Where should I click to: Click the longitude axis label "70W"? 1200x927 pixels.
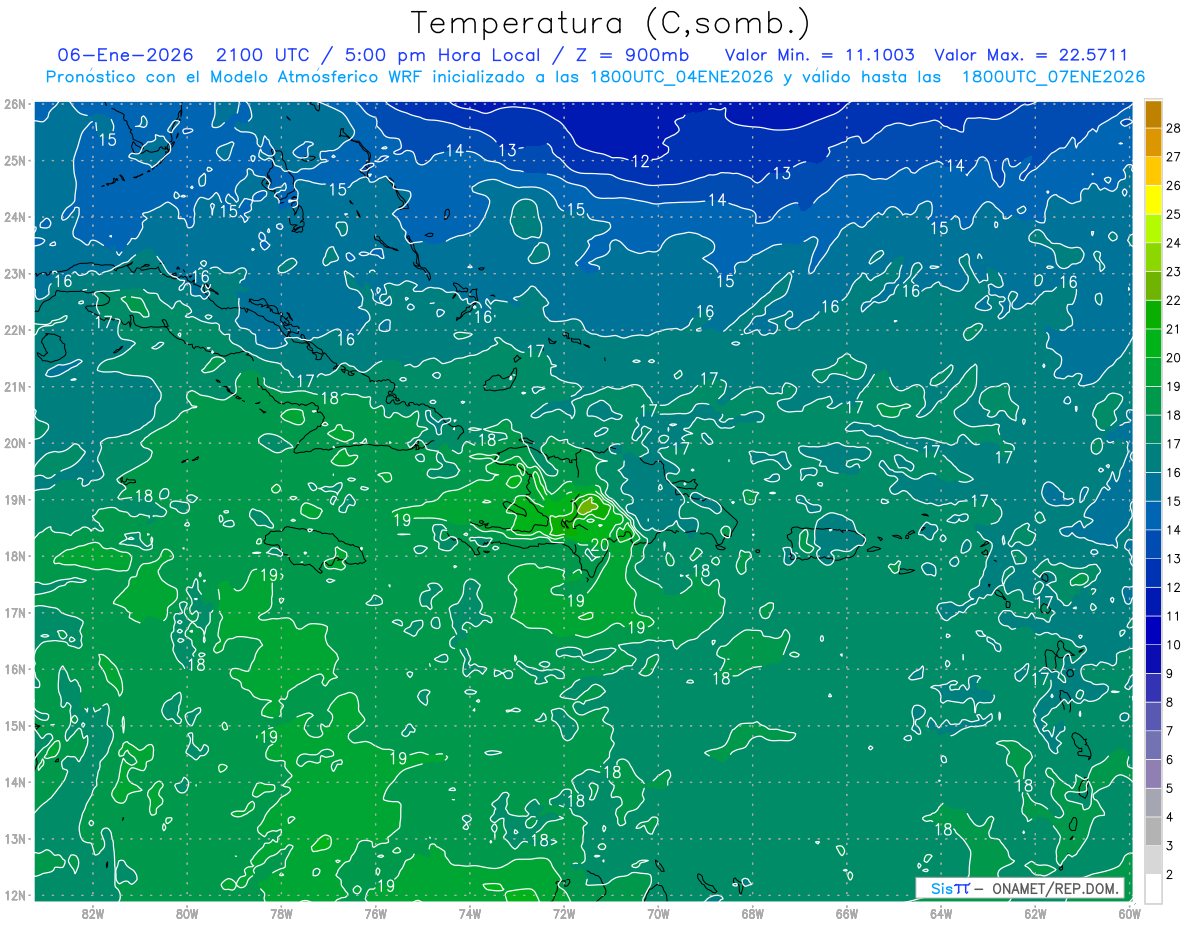click(x=658, y=913)
